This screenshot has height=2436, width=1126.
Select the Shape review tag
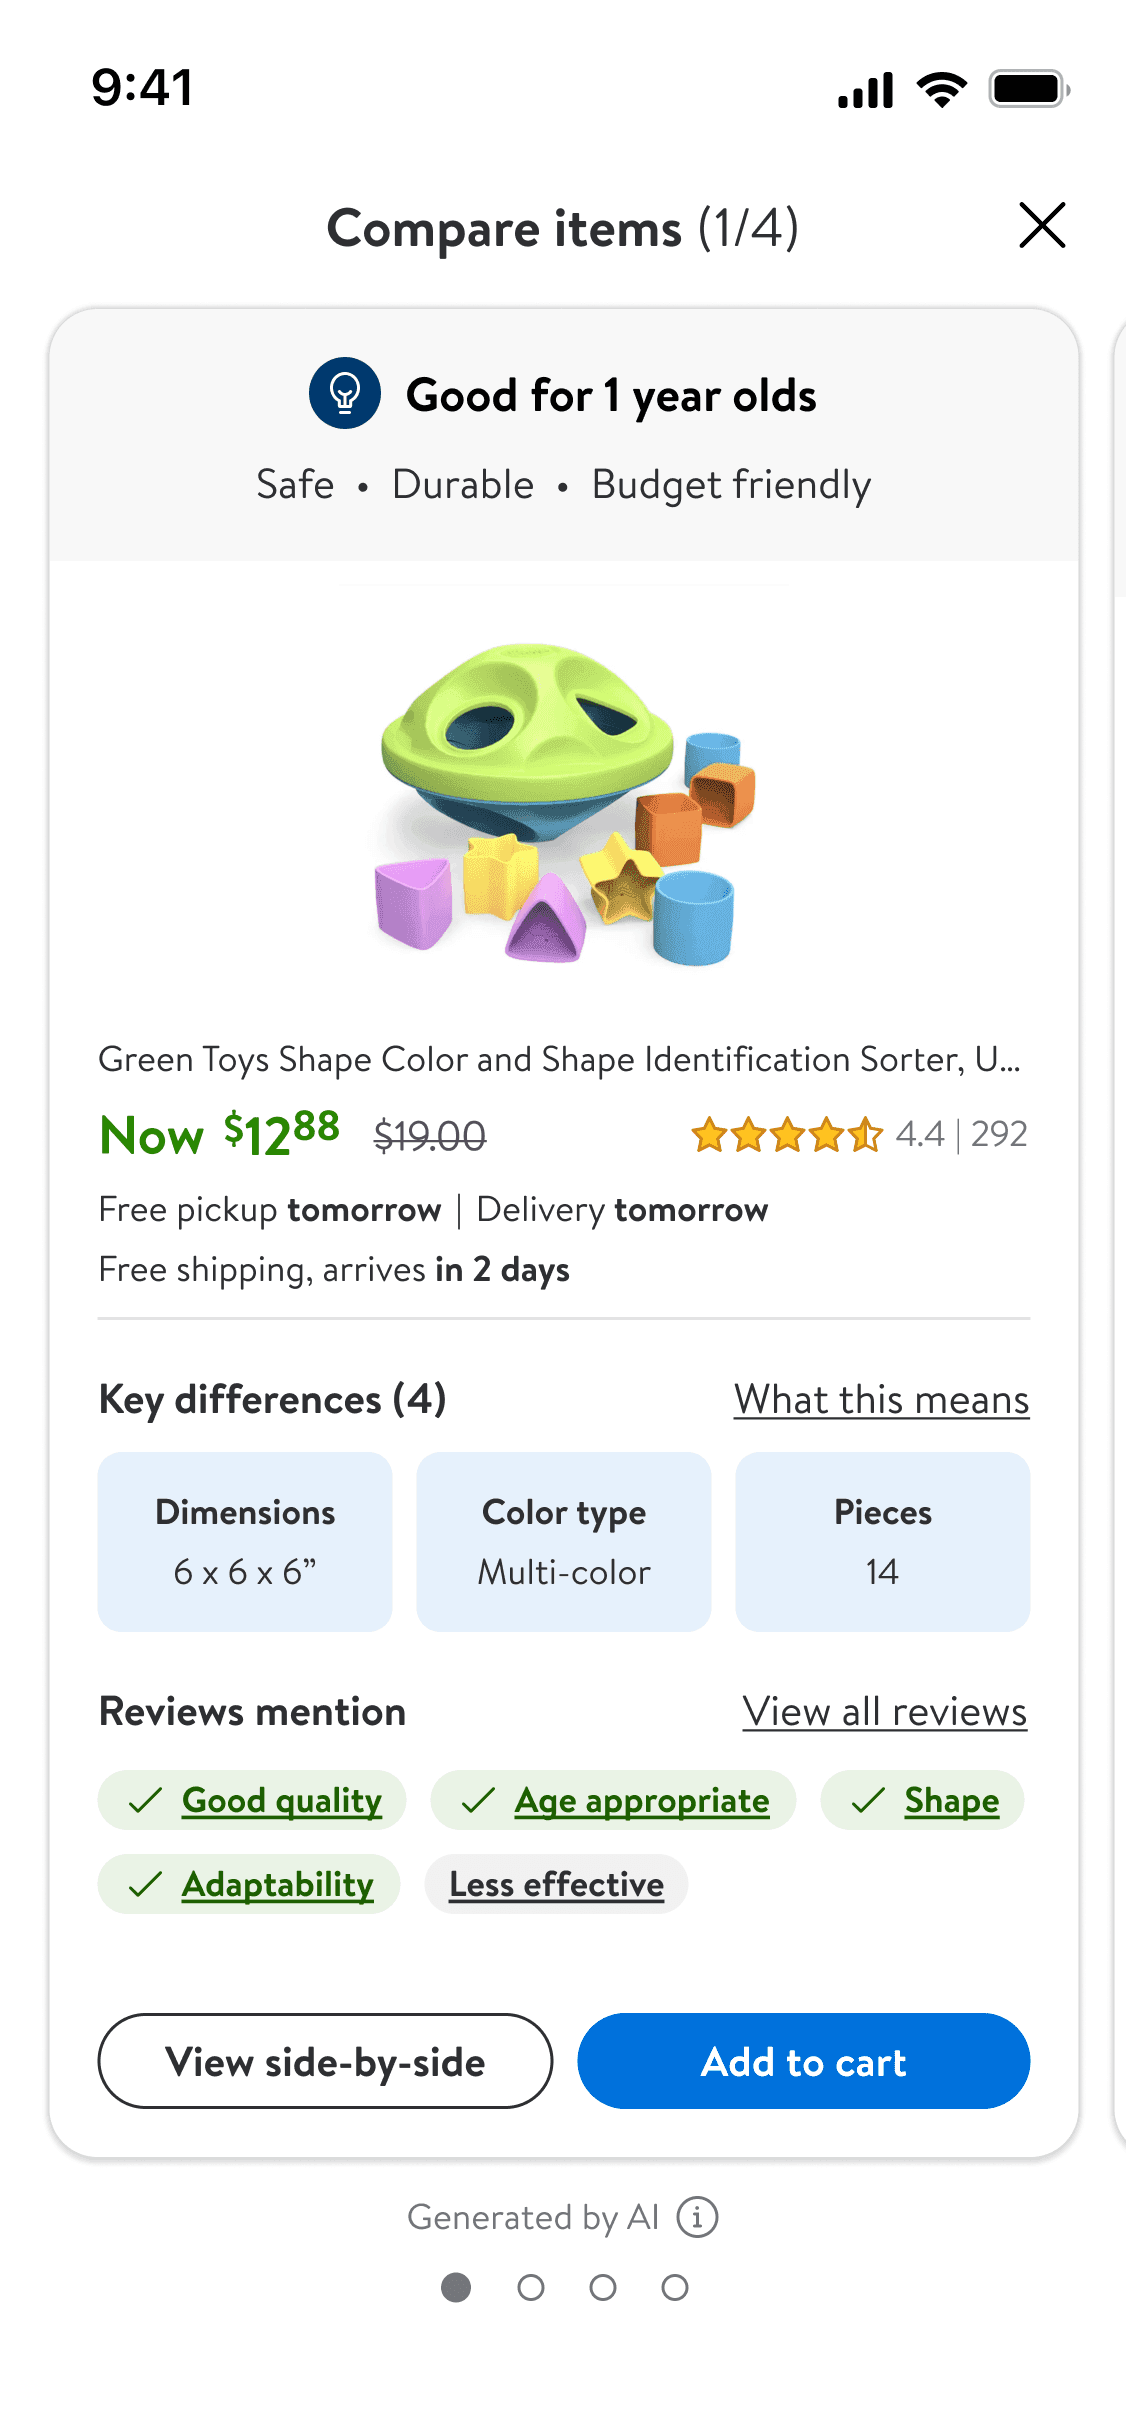pos(922,1801)
